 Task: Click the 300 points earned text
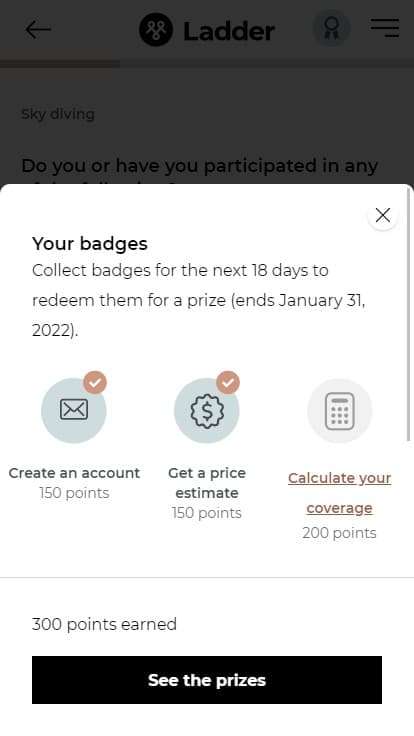[104, 624]
